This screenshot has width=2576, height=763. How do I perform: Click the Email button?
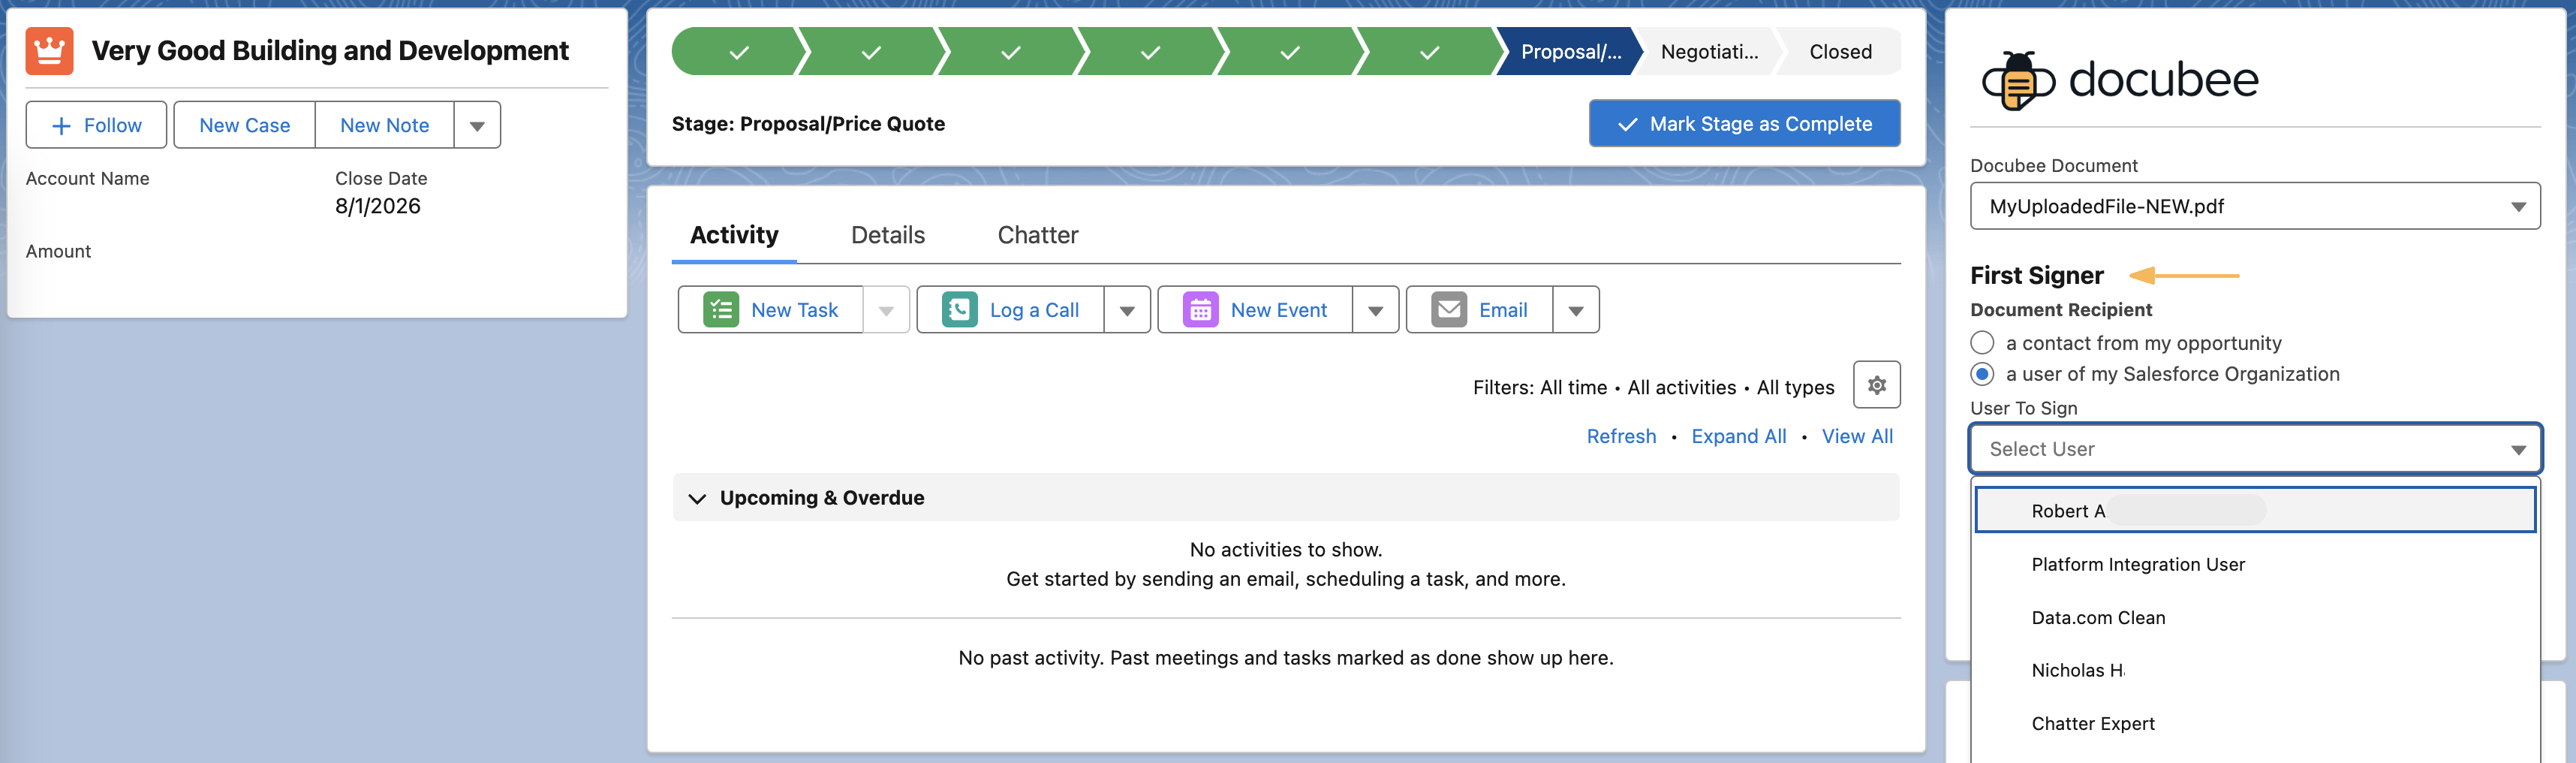1480,310
